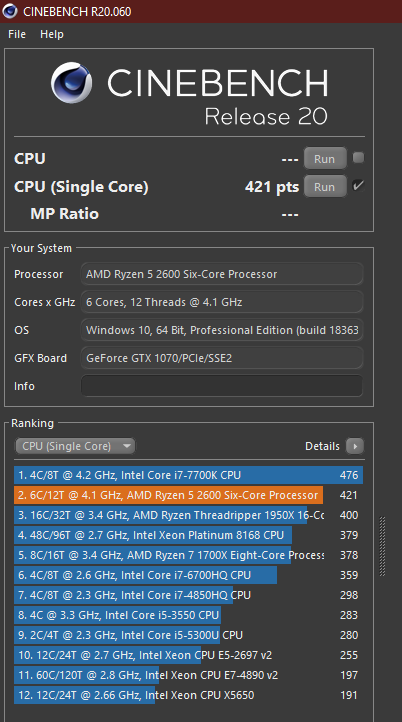This screenshot has width=402, height=722.
Task: Run the CPU (Single Core) benchmark
Action: tap(325, 186)
